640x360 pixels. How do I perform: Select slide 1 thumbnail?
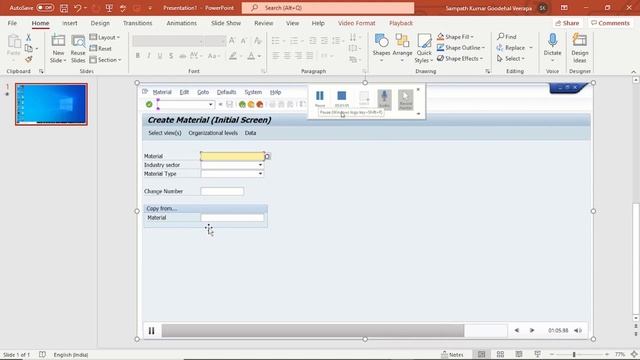pyautogui.click(x=51, y=104)
